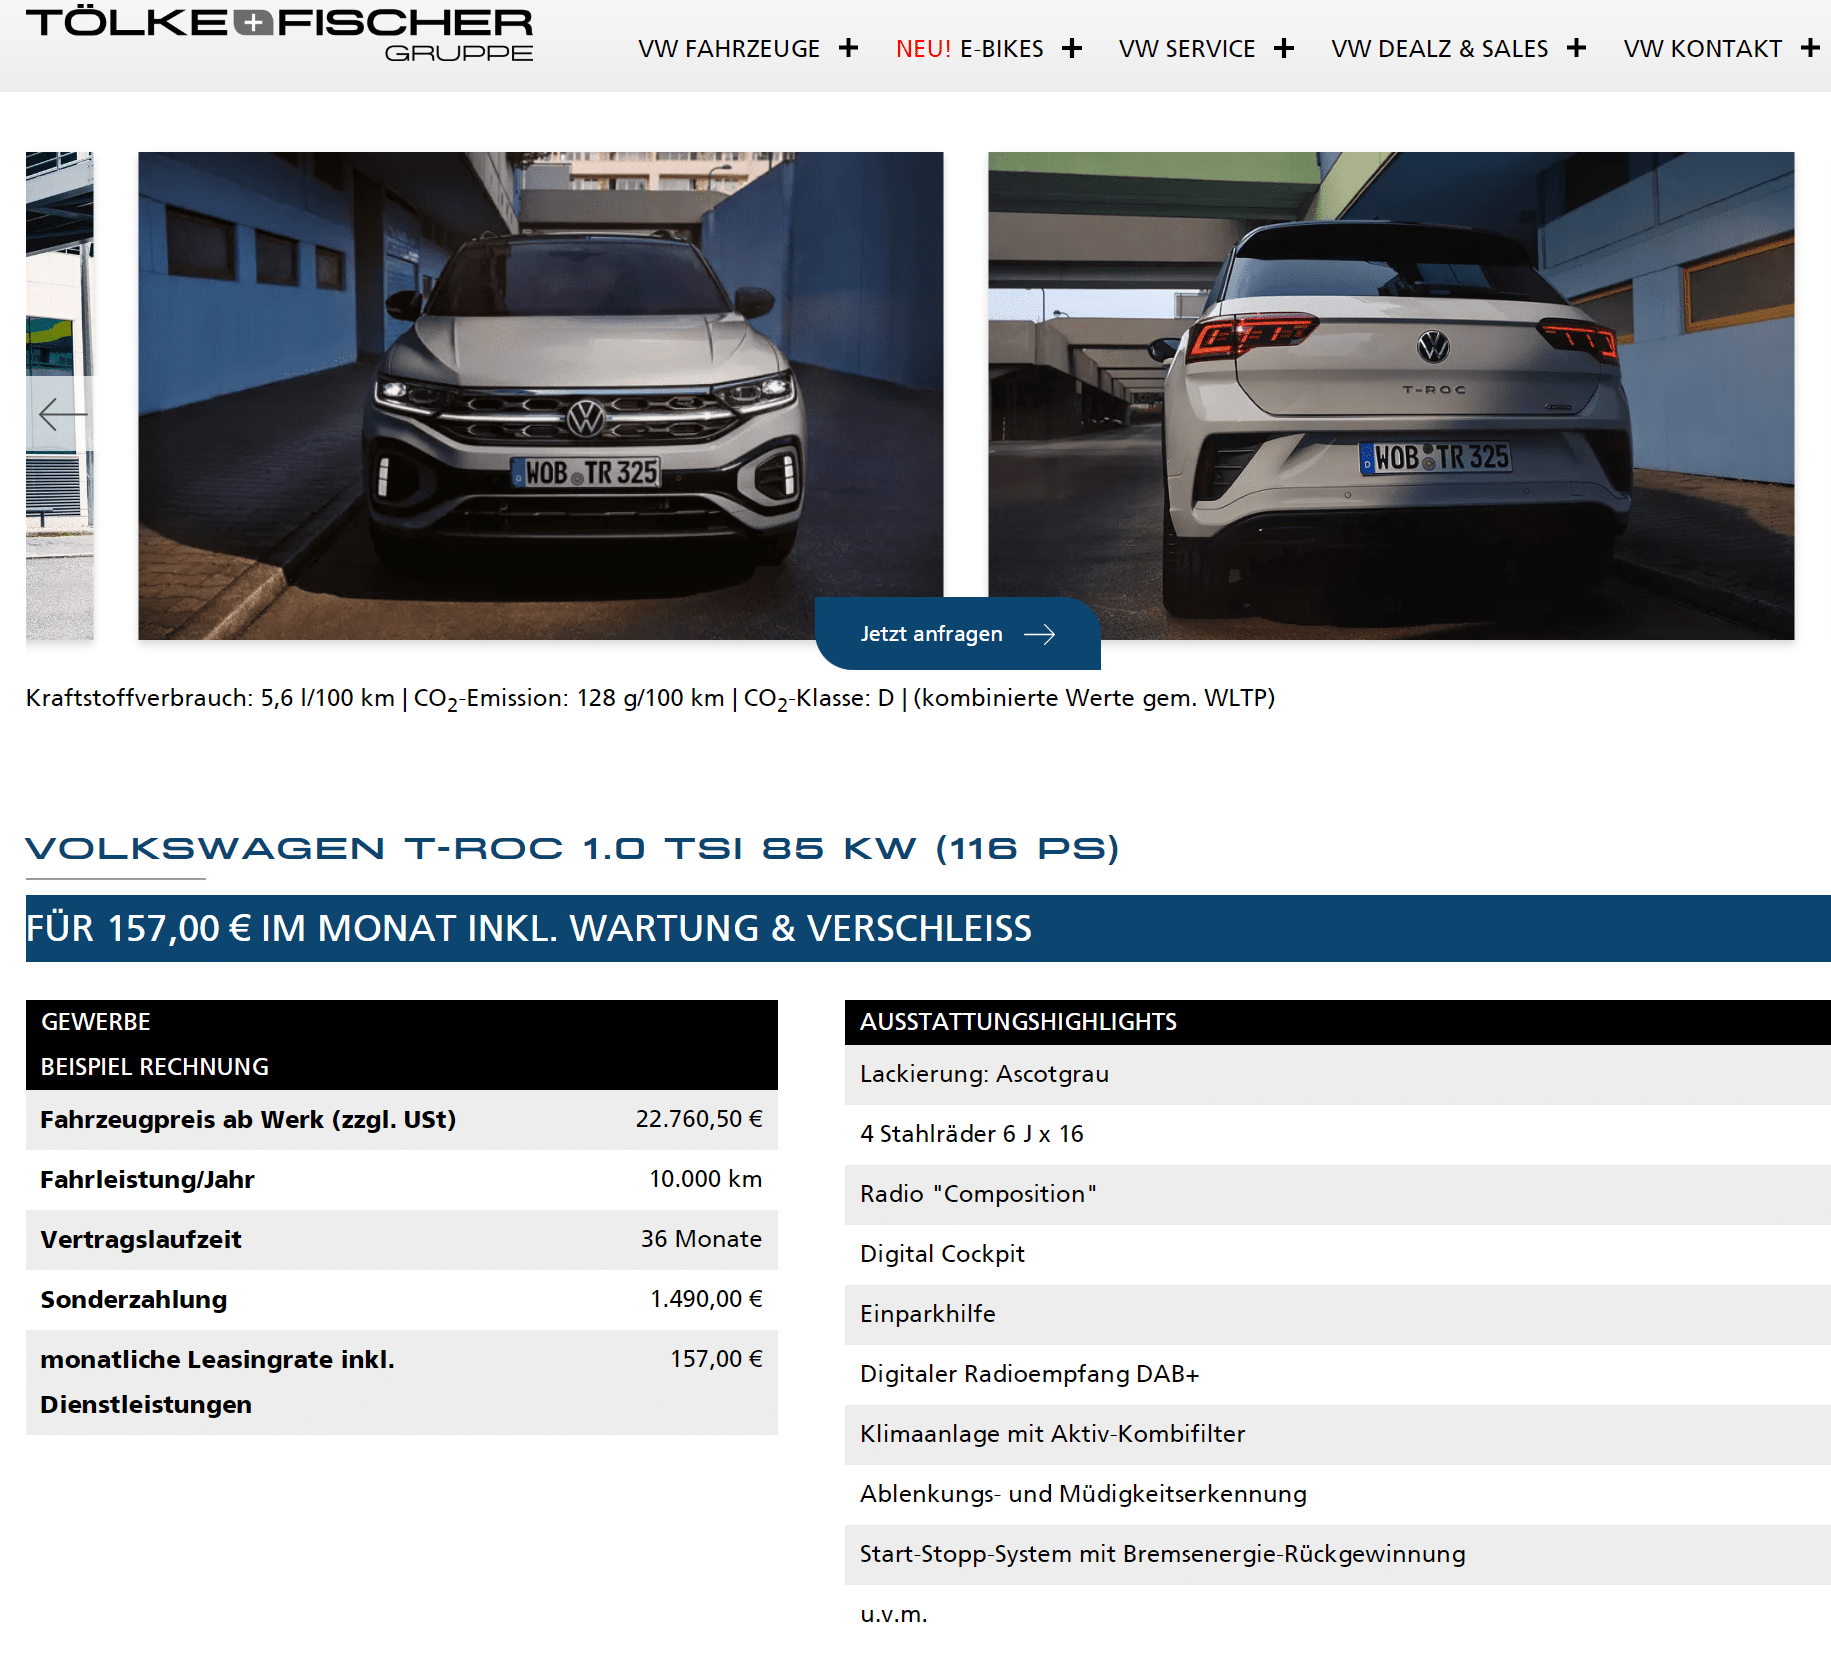Open the NEU! E-Bikes menu
This screenshot has width=1831, height=1657.
click(x=969, y=49)
